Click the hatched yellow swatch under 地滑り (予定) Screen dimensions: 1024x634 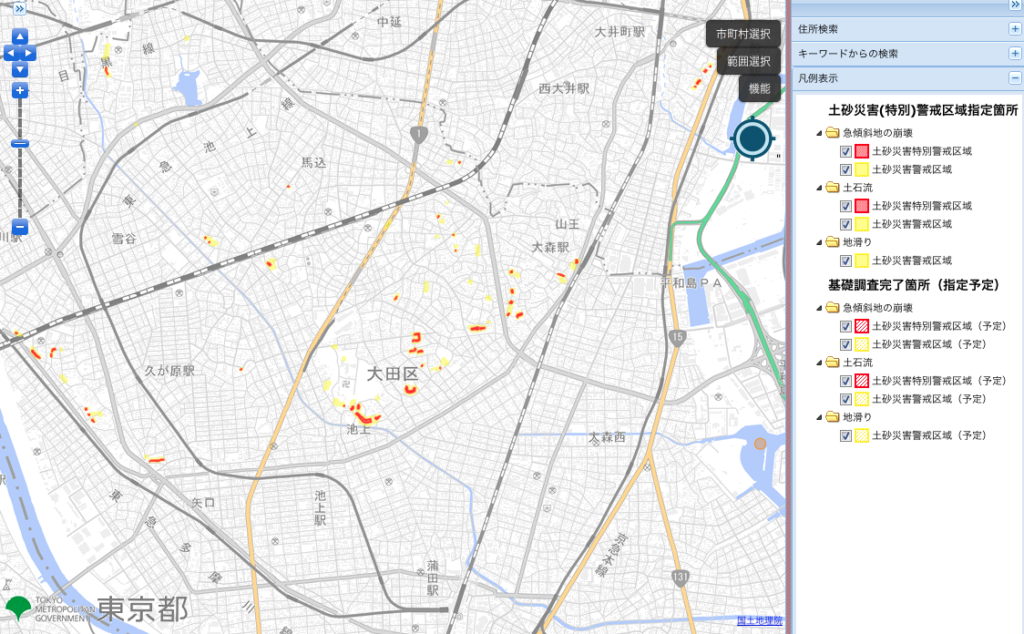(x=861, y=436)
